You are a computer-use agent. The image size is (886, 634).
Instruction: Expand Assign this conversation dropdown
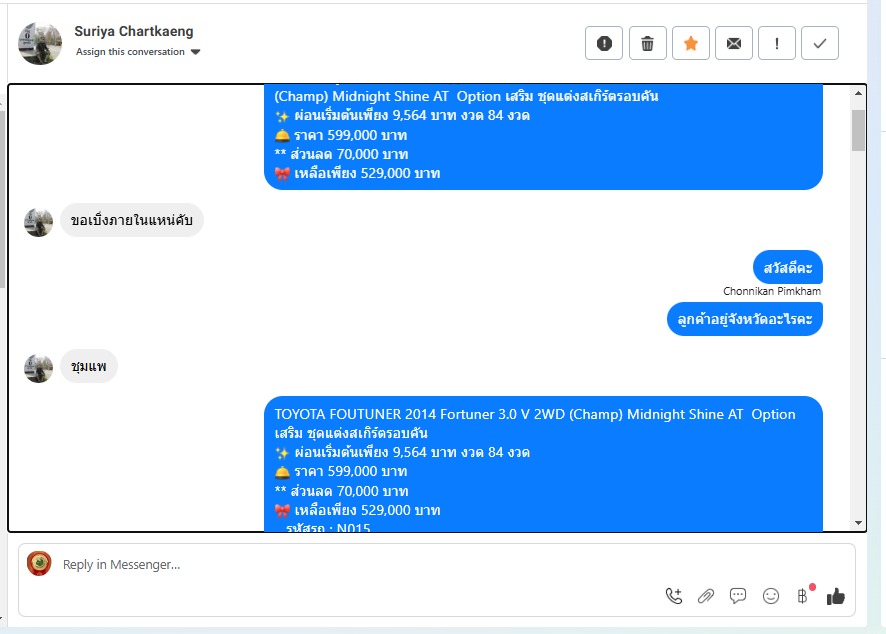138,51
